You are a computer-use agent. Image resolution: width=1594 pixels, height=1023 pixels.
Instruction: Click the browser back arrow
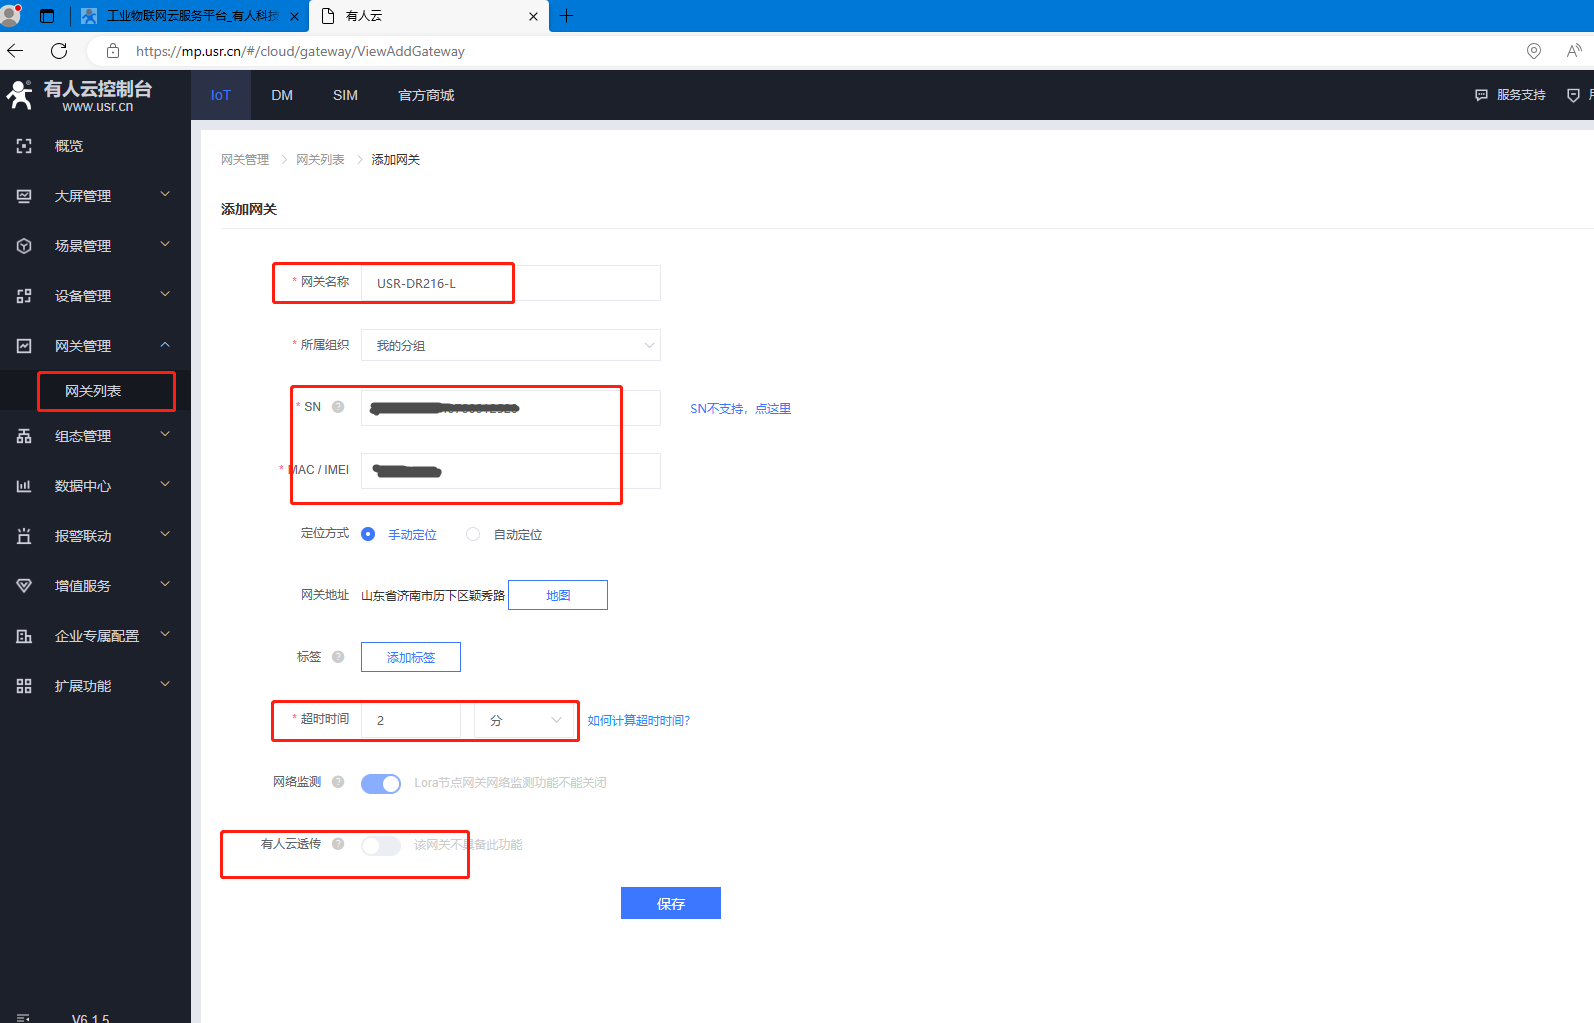15,51
